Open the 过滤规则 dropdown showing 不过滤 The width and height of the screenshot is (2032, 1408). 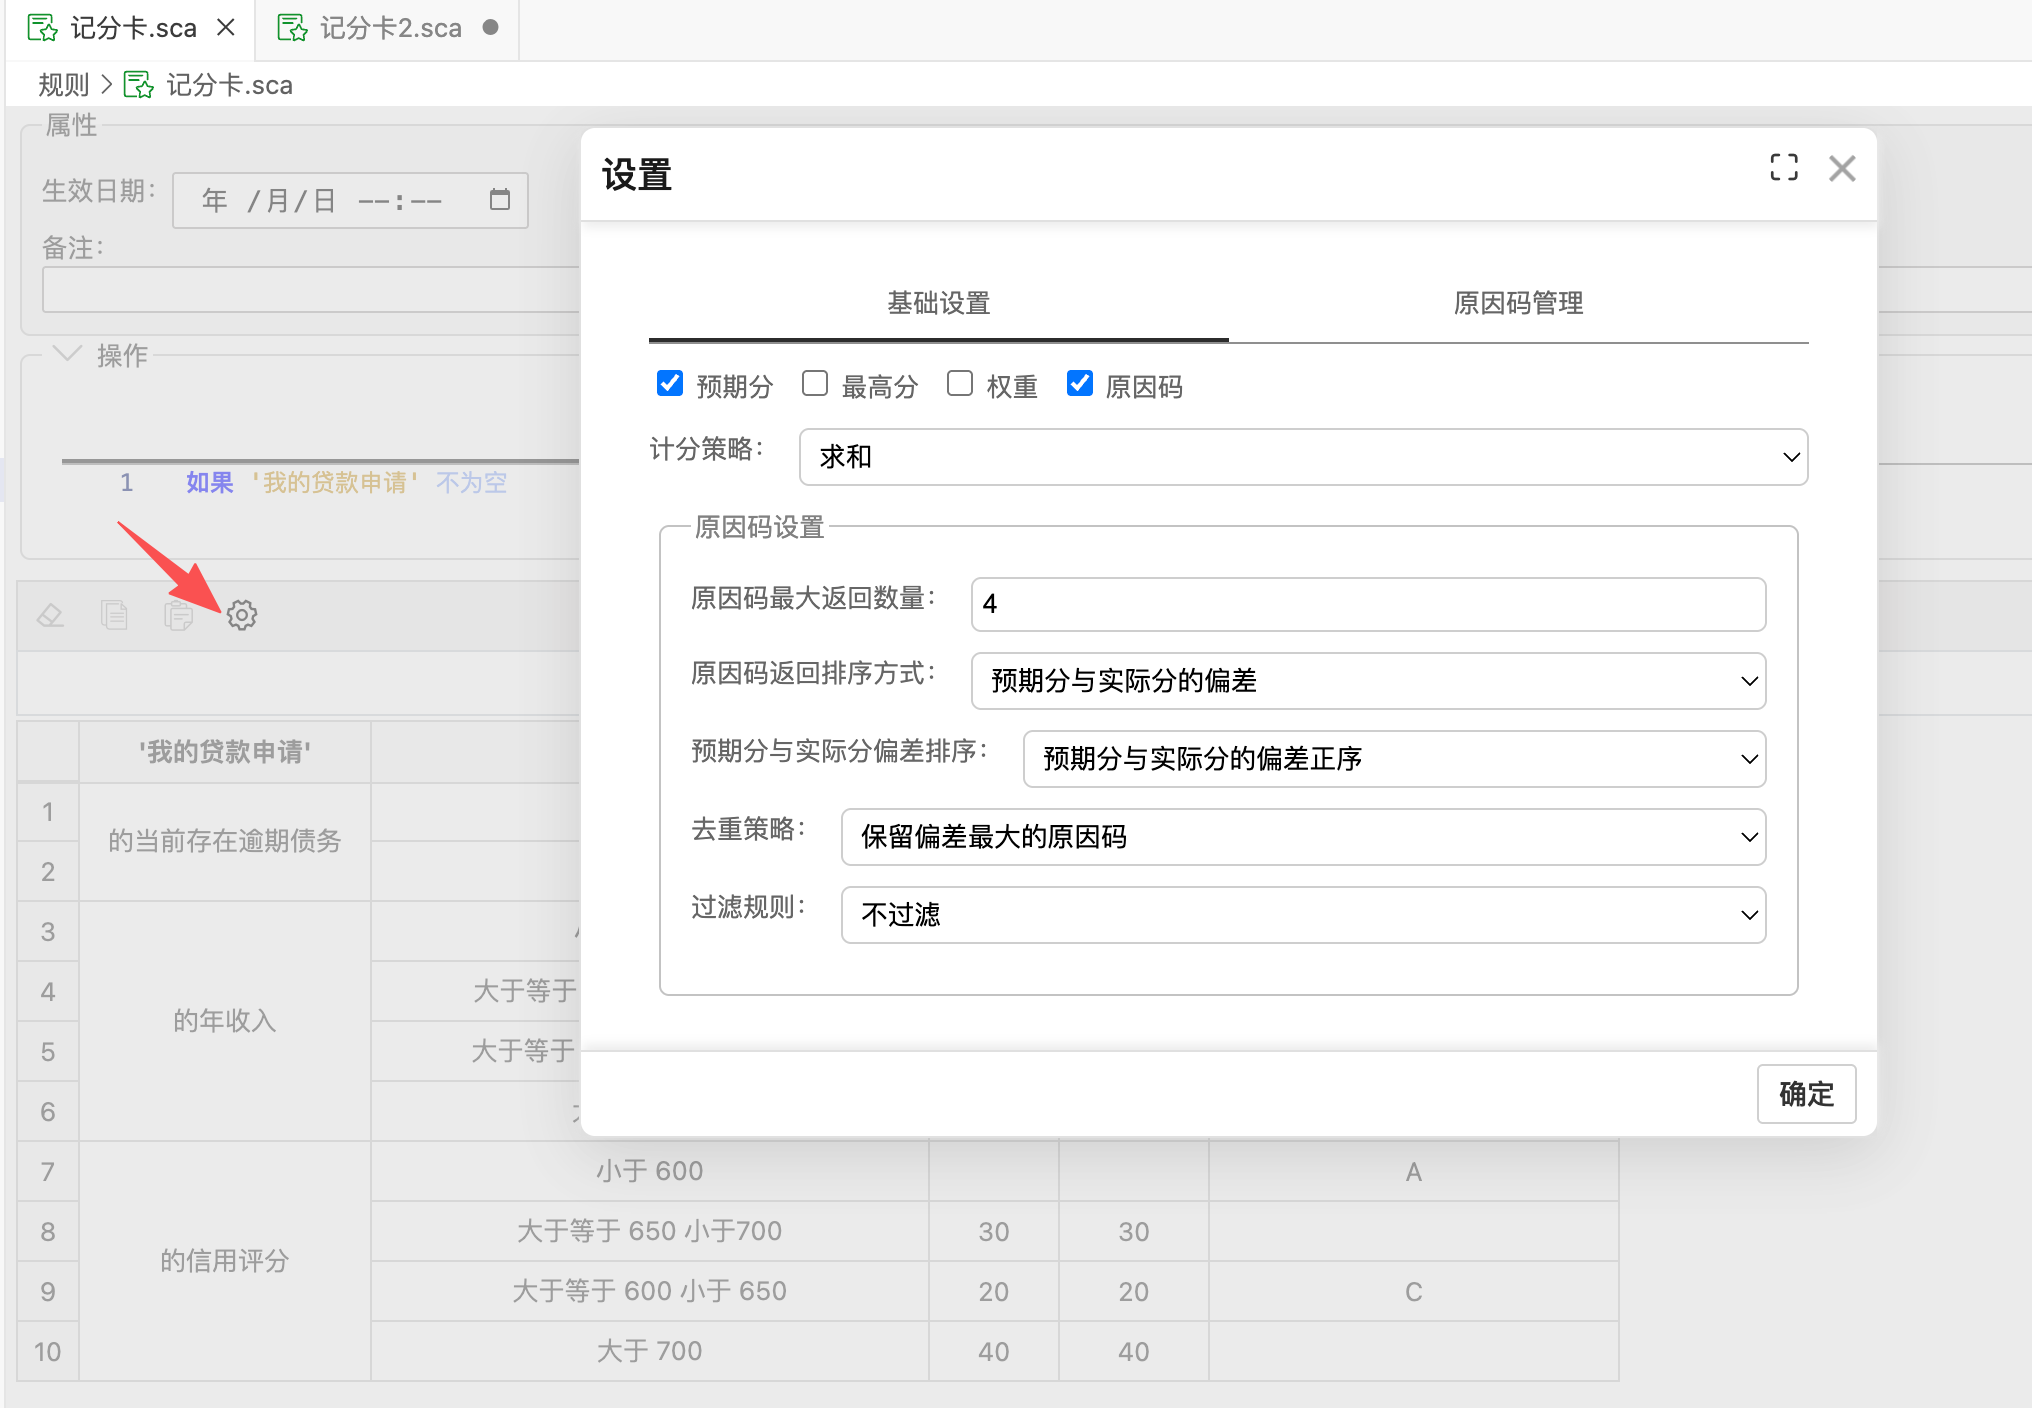point(1303,915)
